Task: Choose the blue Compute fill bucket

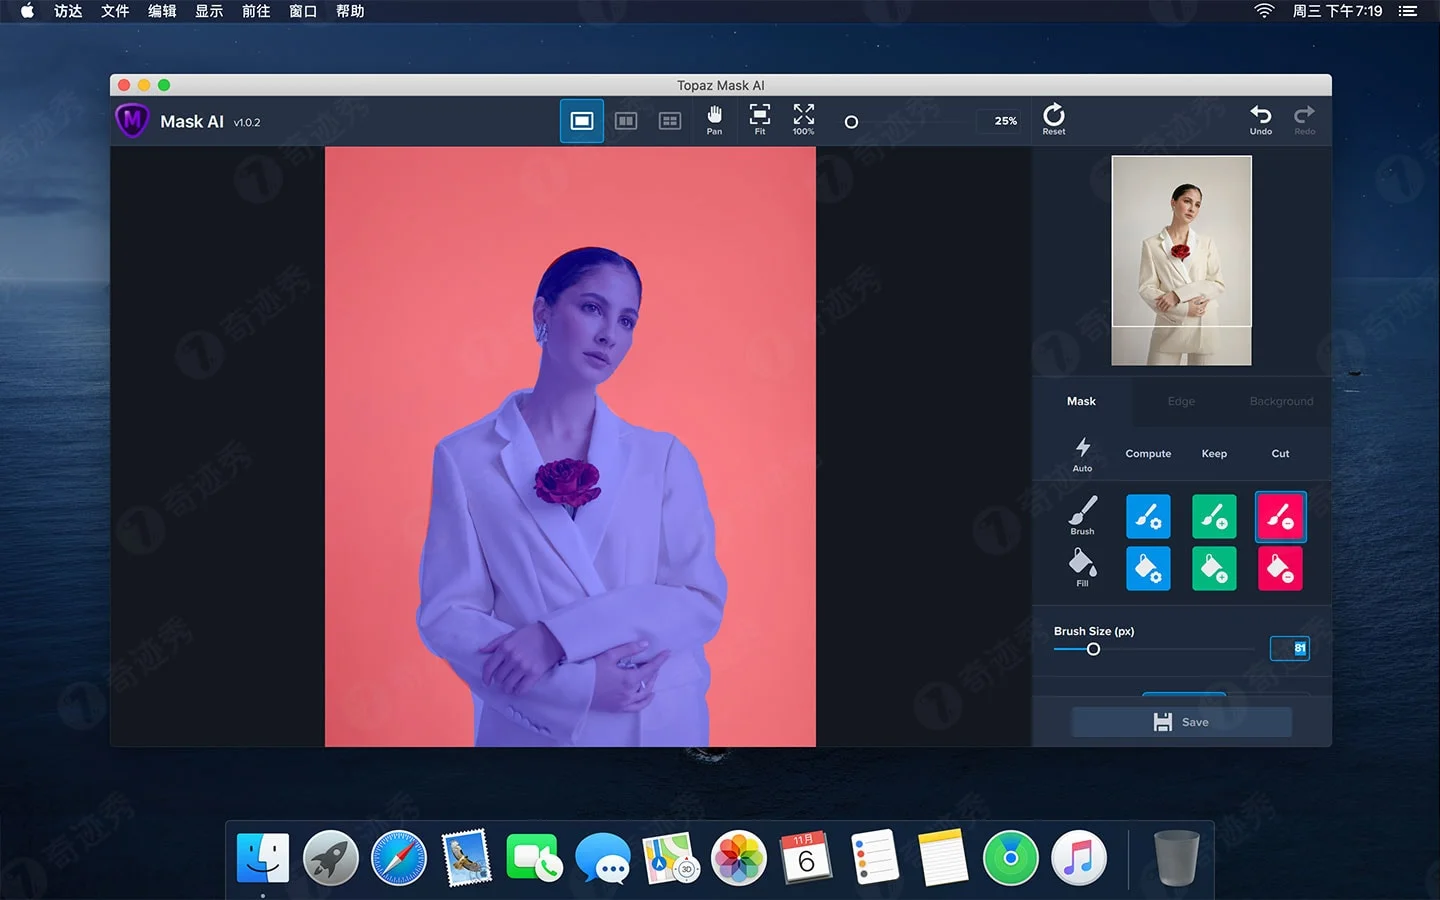Action: coord(1148,569)
